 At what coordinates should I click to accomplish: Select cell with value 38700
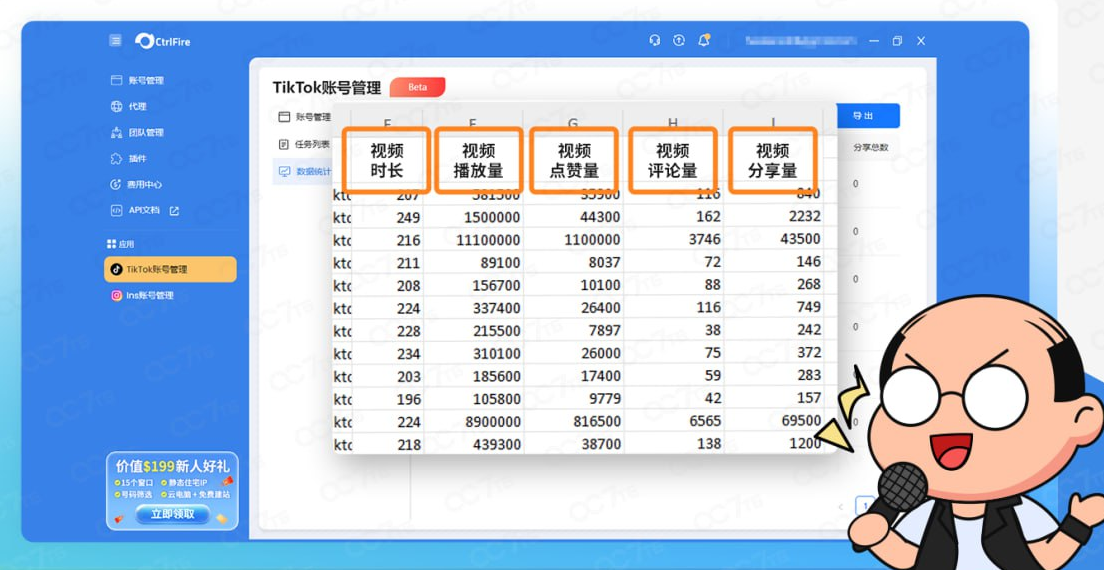[573, 443]
